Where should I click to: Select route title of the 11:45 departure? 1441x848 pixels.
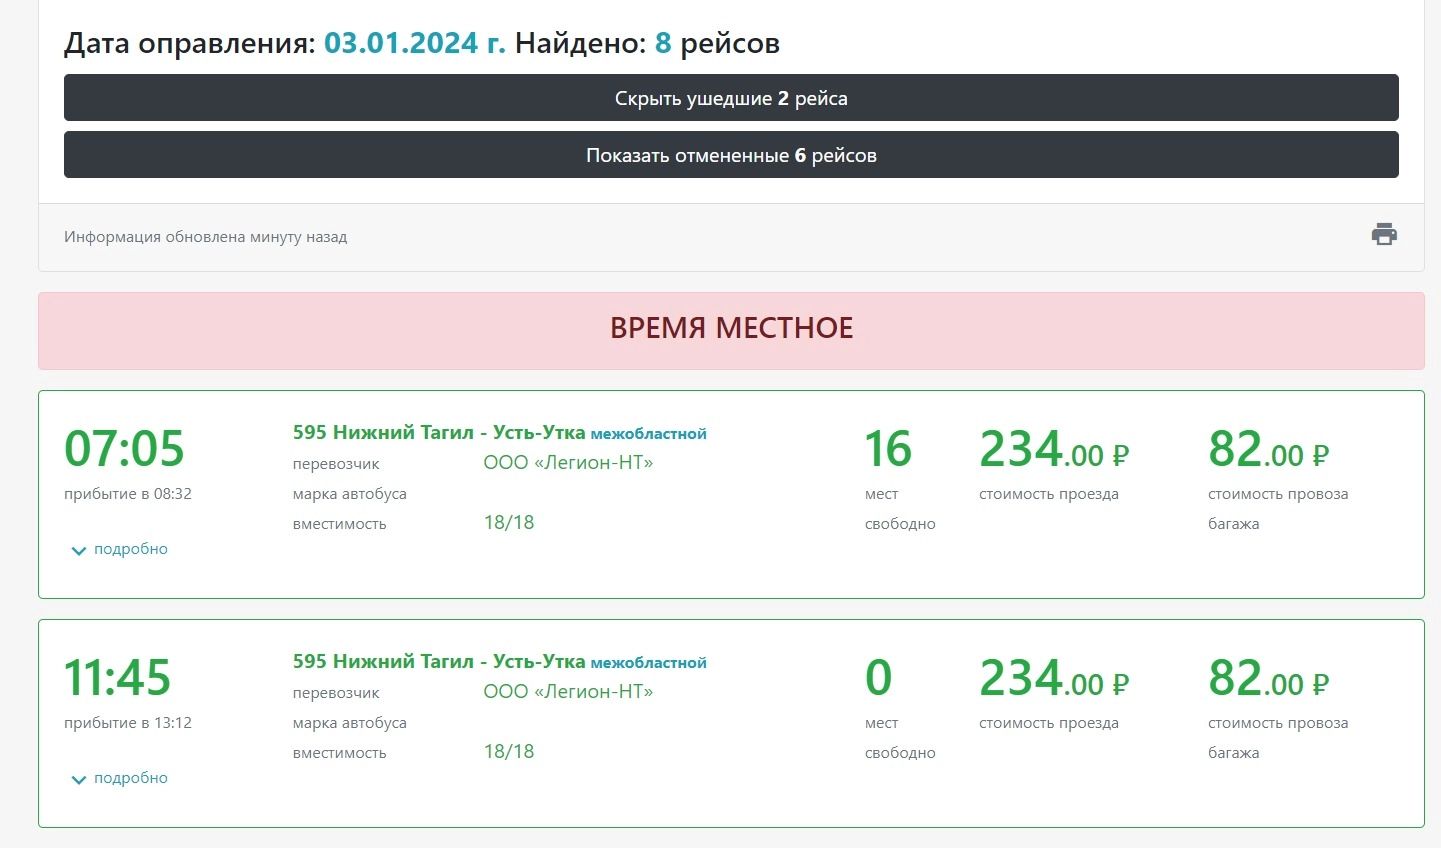click(x=438, y=661)
